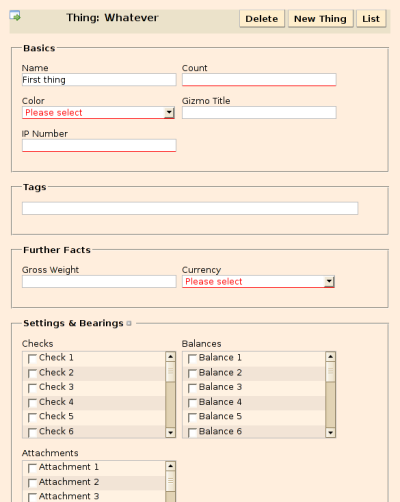Select the Balance 4 checkbox
The image size is (400, 502).
click(192, 403)
